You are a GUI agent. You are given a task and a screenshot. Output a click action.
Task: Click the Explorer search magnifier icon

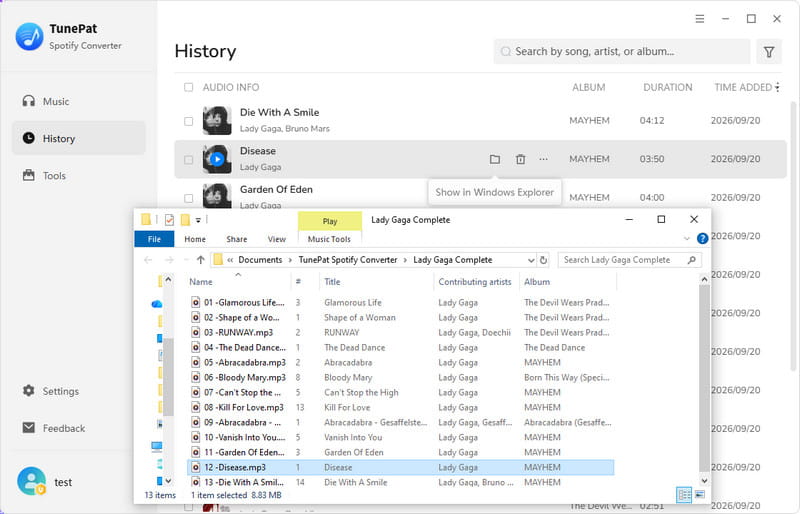point(691,260)
